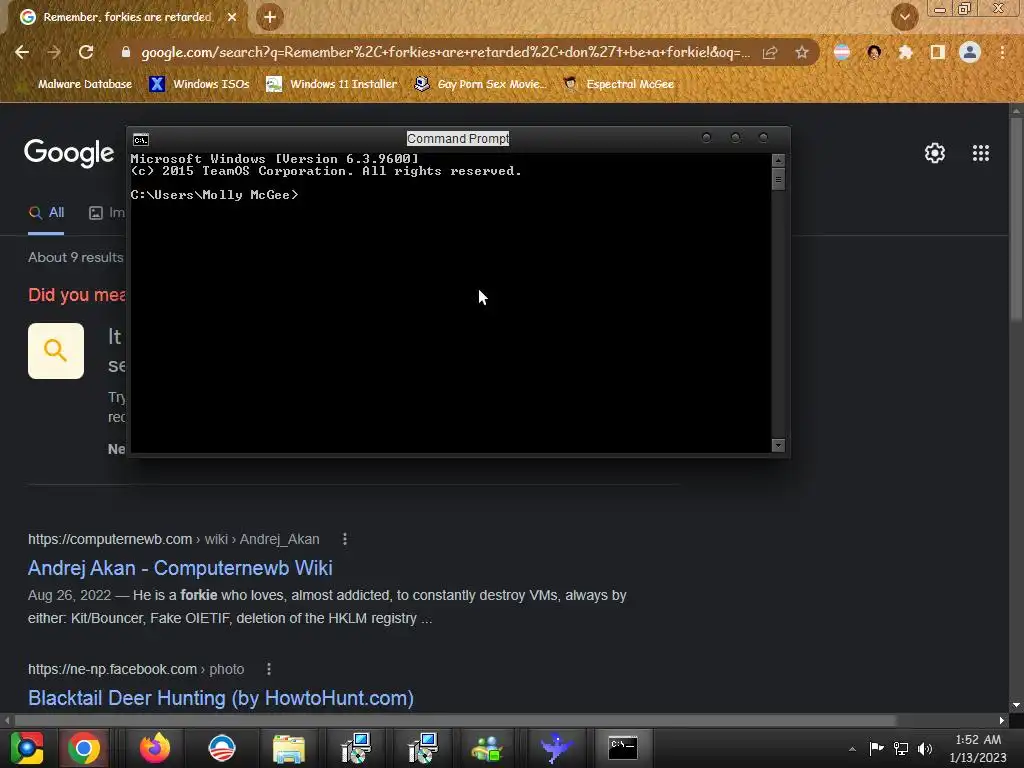1024x768 pixels.
Task: Switch to Command Prompt in the taskbar
Action: 623,748
